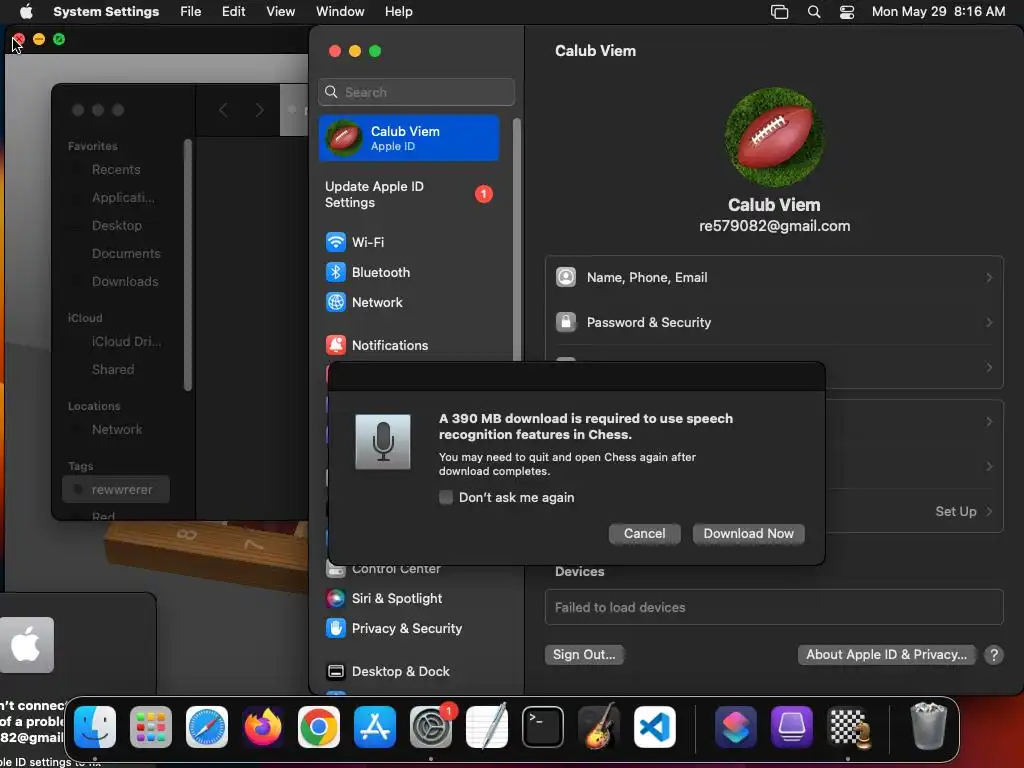Open the Window menu
This screenshot has width=1024, height=768.
340,12
